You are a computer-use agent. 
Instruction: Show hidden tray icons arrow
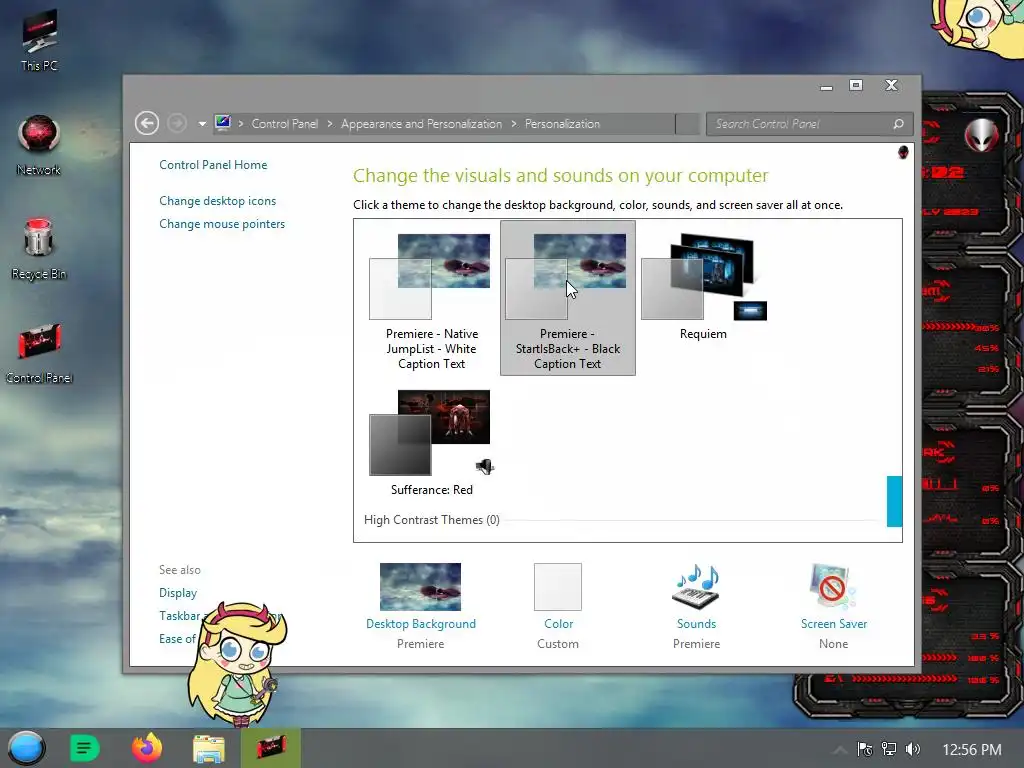coord(840,750)
